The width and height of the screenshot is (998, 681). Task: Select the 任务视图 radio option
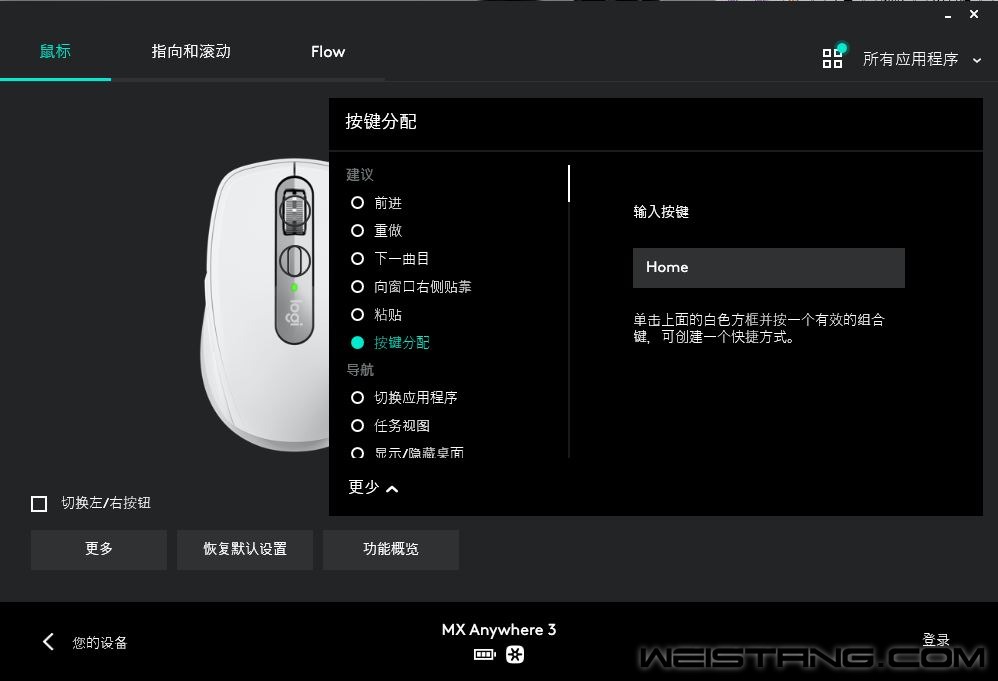coord(358,425)
